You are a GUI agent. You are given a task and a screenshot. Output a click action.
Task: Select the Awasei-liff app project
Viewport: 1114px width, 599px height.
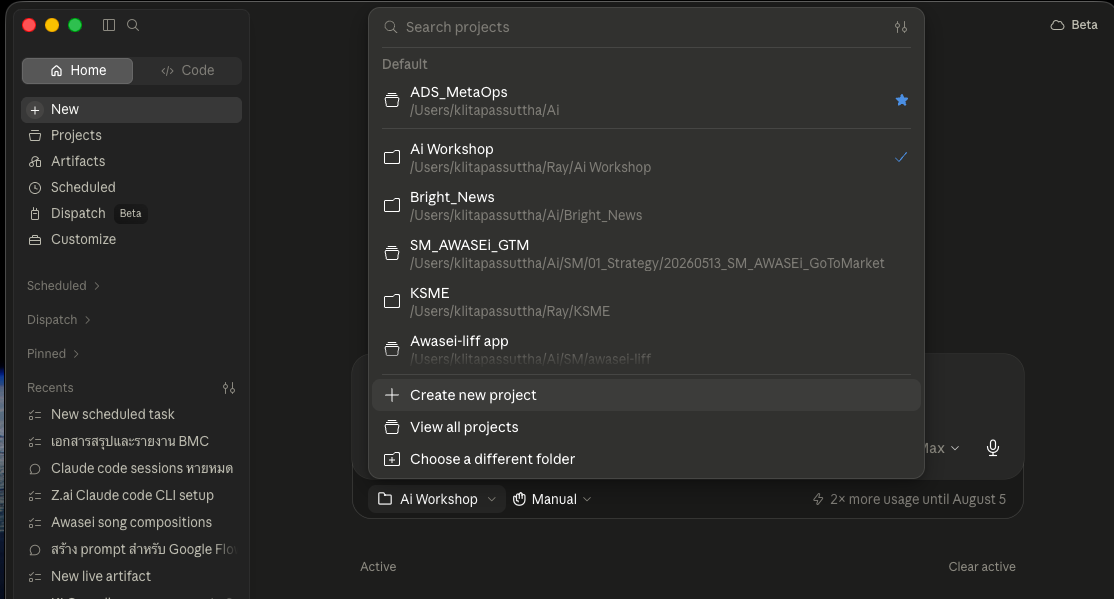pyautogui.click(x=646, y=349)
